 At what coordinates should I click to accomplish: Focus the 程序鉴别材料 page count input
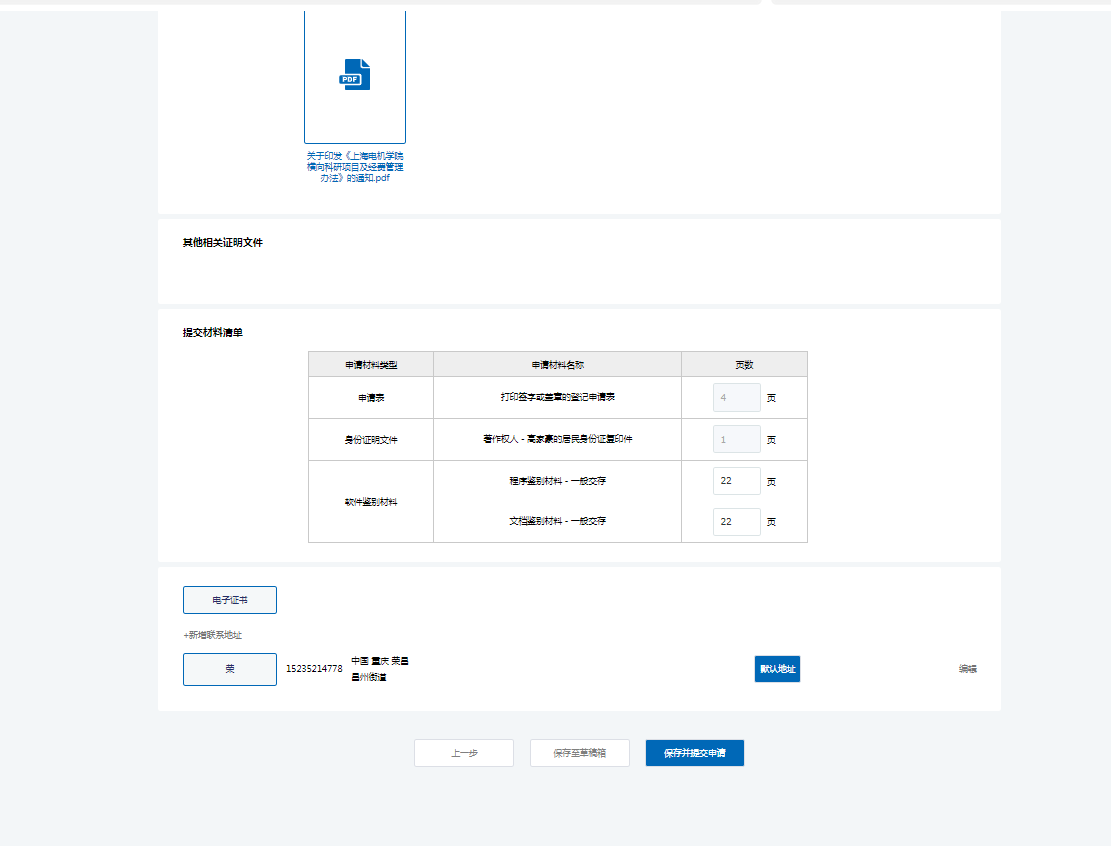[x=736, y=481]
